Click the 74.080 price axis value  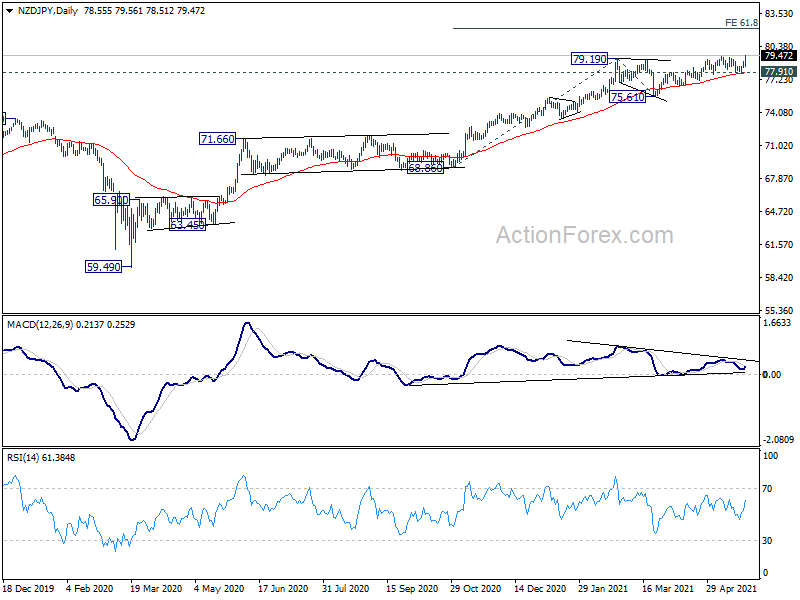779,113
